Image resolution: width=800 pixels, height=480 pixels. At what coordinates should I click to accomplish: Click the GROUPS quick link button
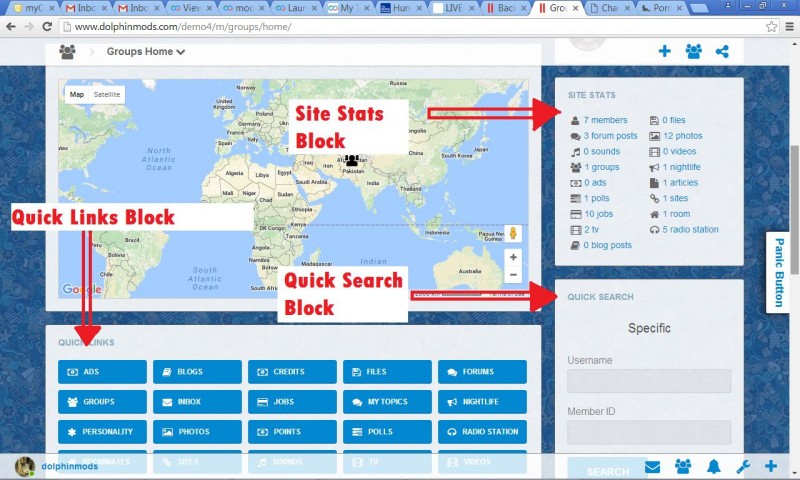pos(102,402)
